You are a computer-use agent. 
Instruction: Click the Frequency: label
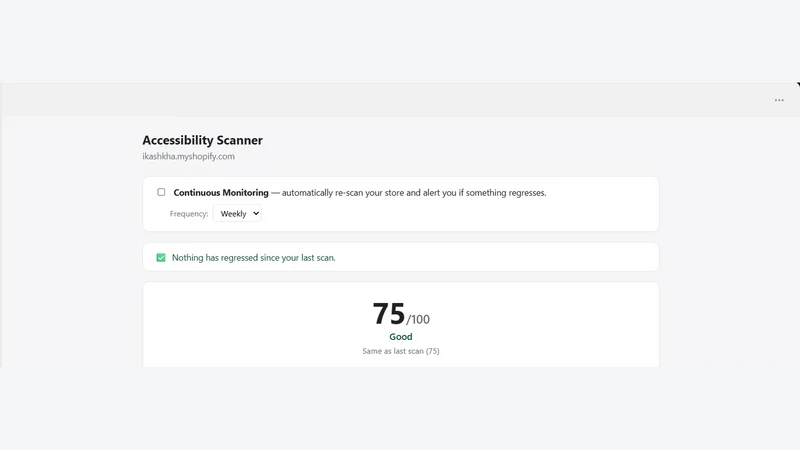click(x=189, y=214)
